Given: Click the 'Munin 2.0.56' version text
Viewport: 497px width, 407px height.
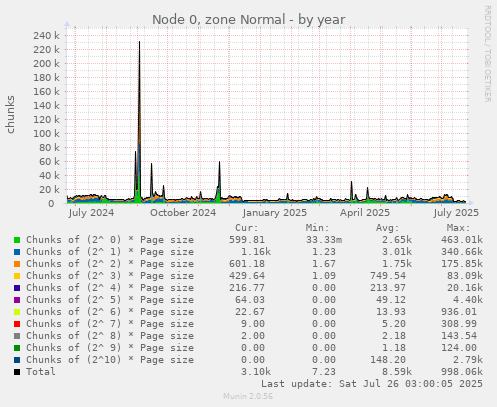Looking at the screenshot, I should tap(248, 396).
